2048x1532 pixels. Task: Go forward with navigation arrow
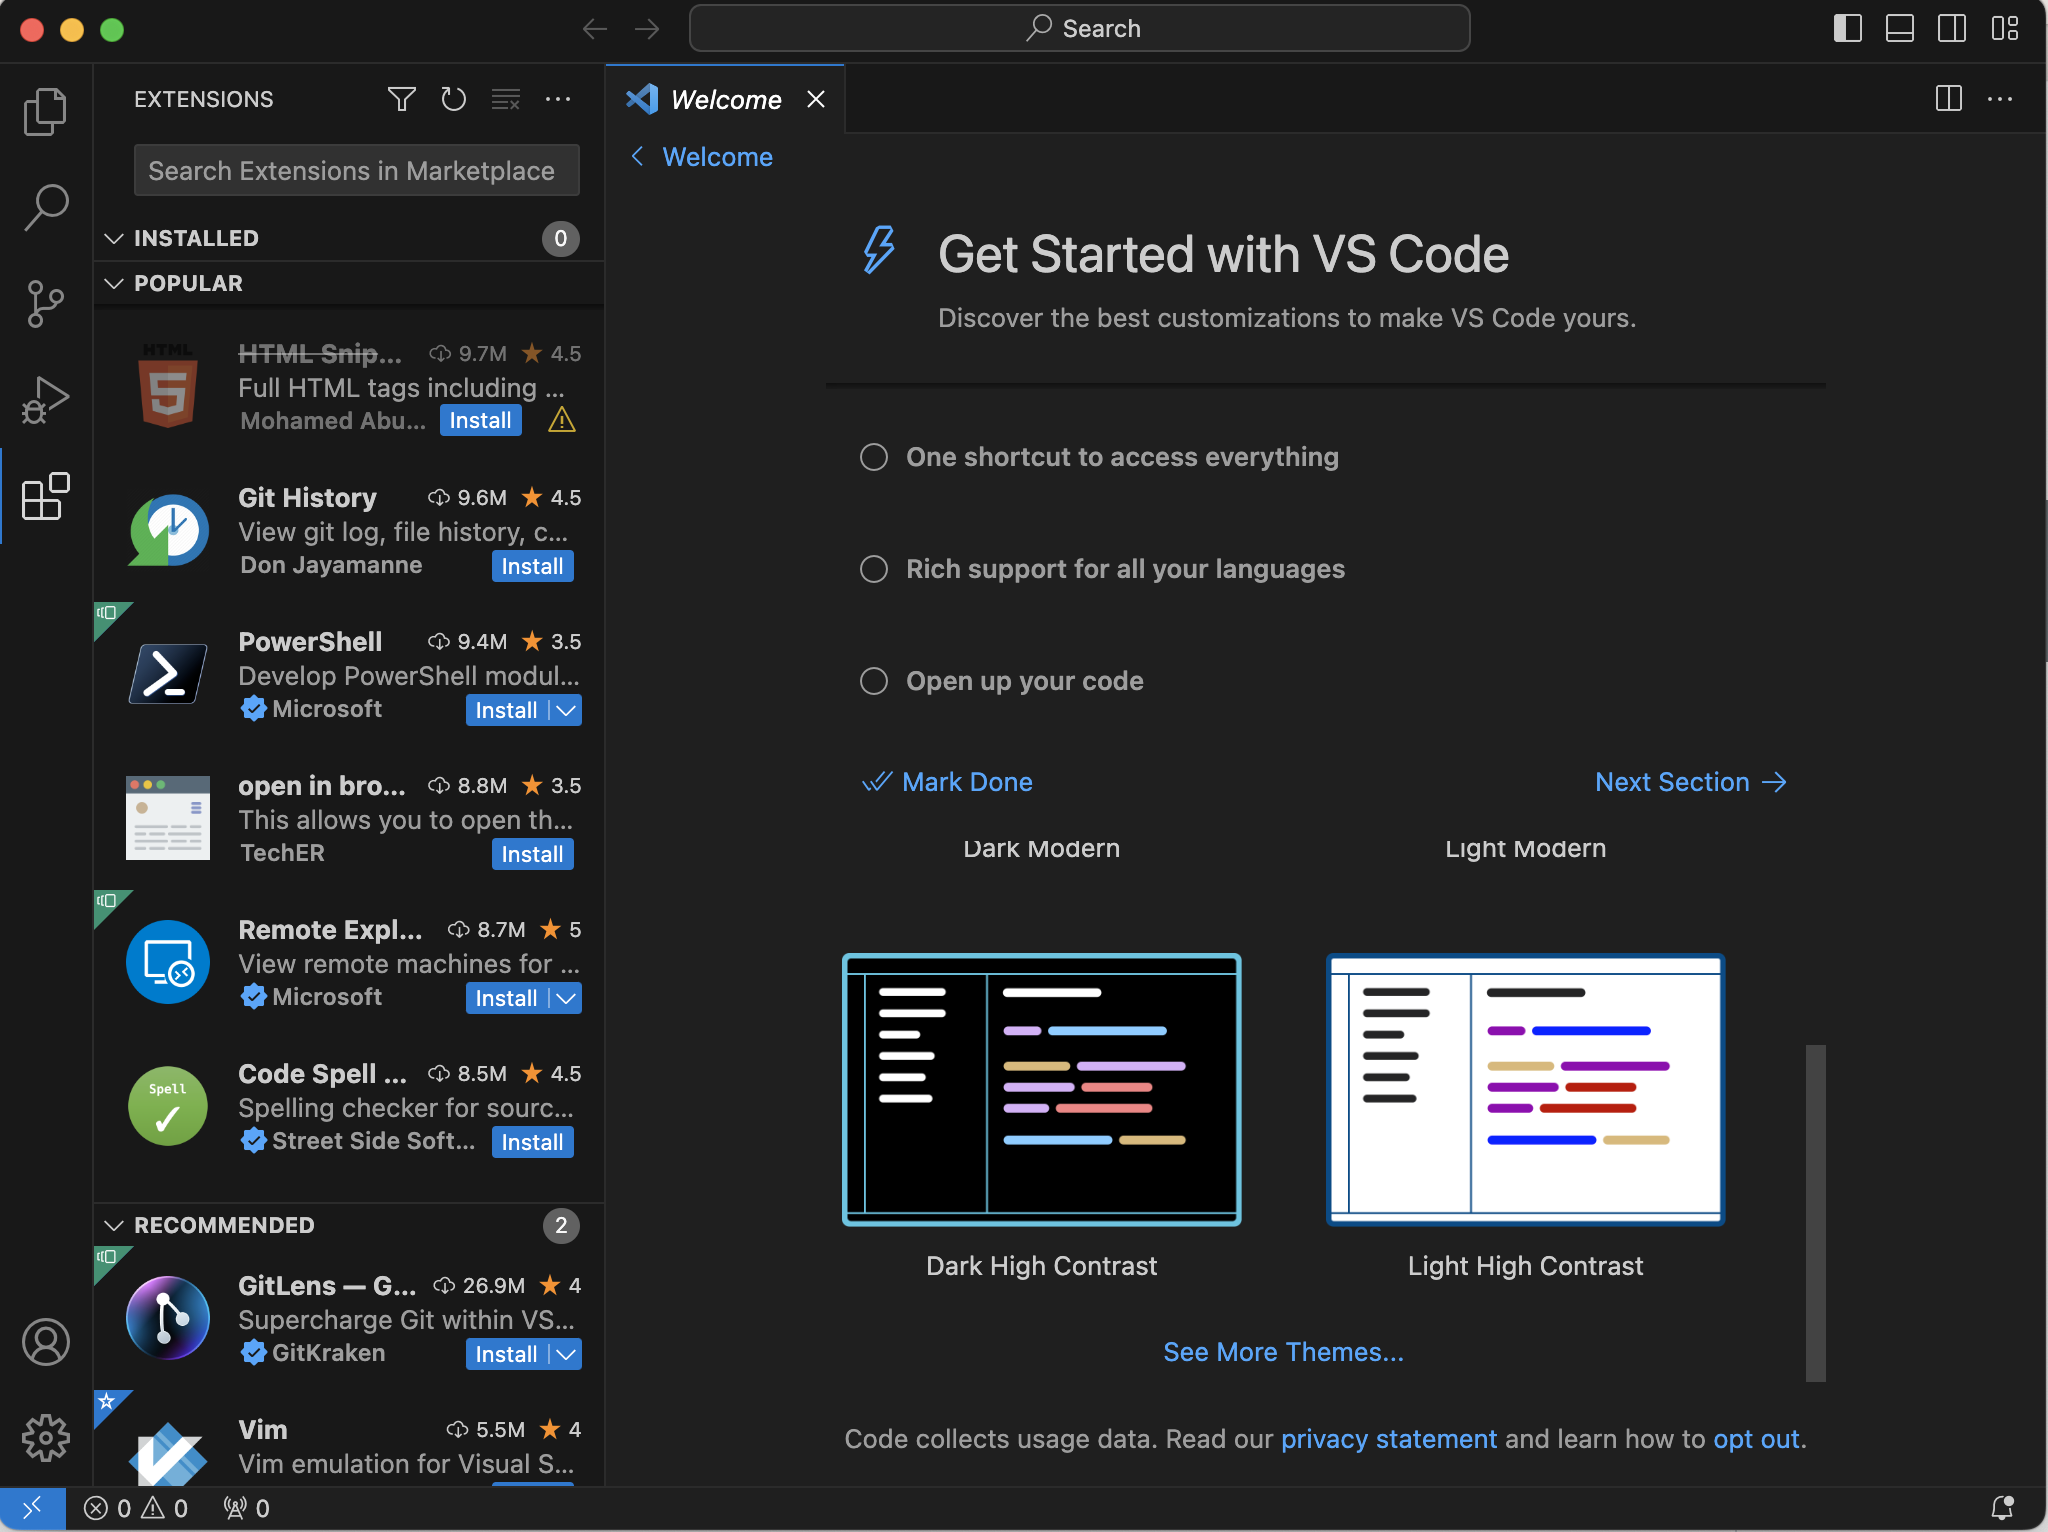click(647, 29)
